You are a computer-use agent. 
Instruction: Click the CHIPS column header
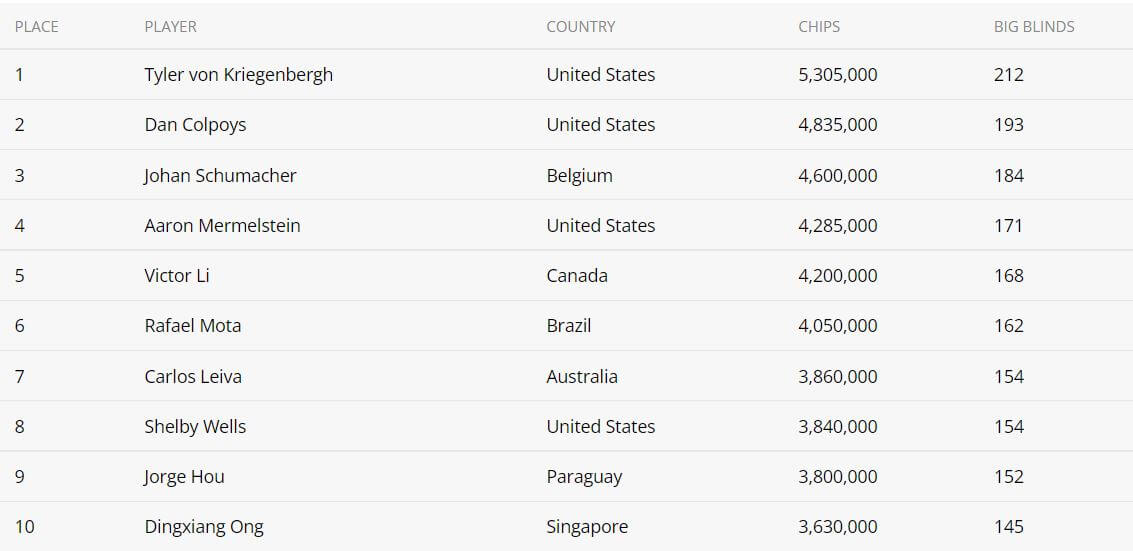coord(819,27)
